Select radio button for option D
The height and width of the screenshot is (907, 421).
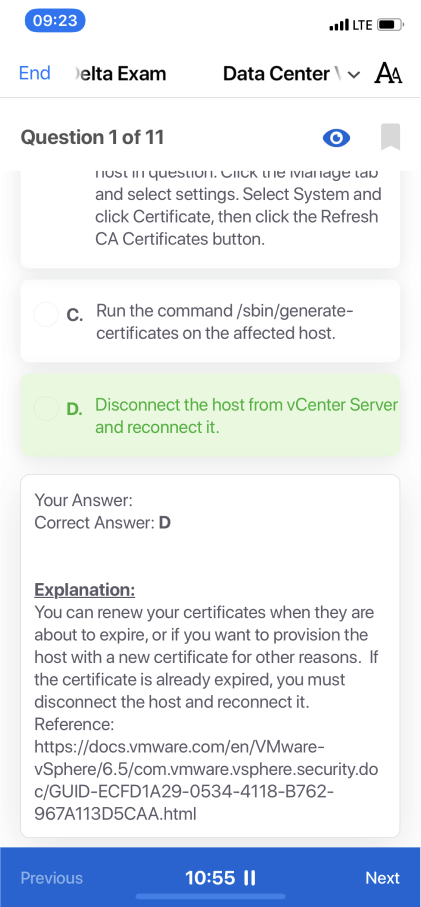tap(46, 408)
